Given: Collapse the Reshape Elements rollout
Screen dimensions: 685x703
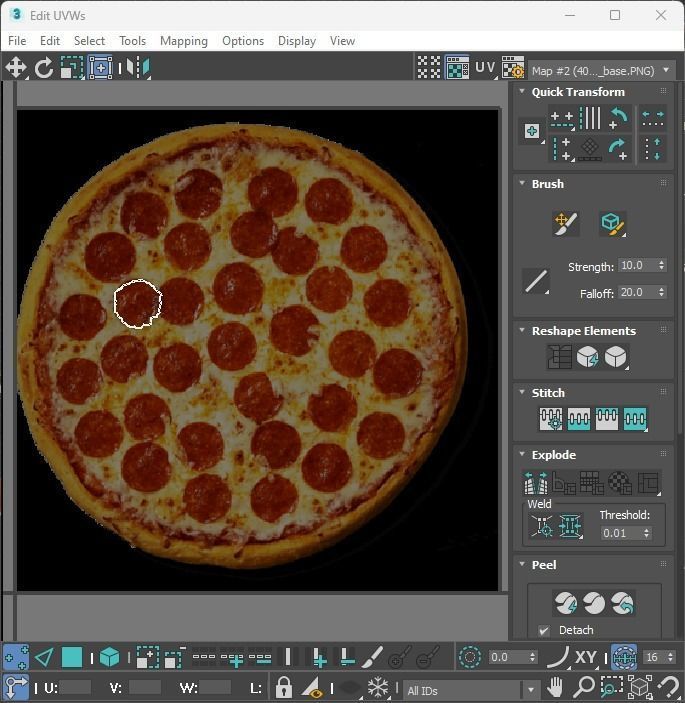Looking at the screenshot, I should coord(522,330).
